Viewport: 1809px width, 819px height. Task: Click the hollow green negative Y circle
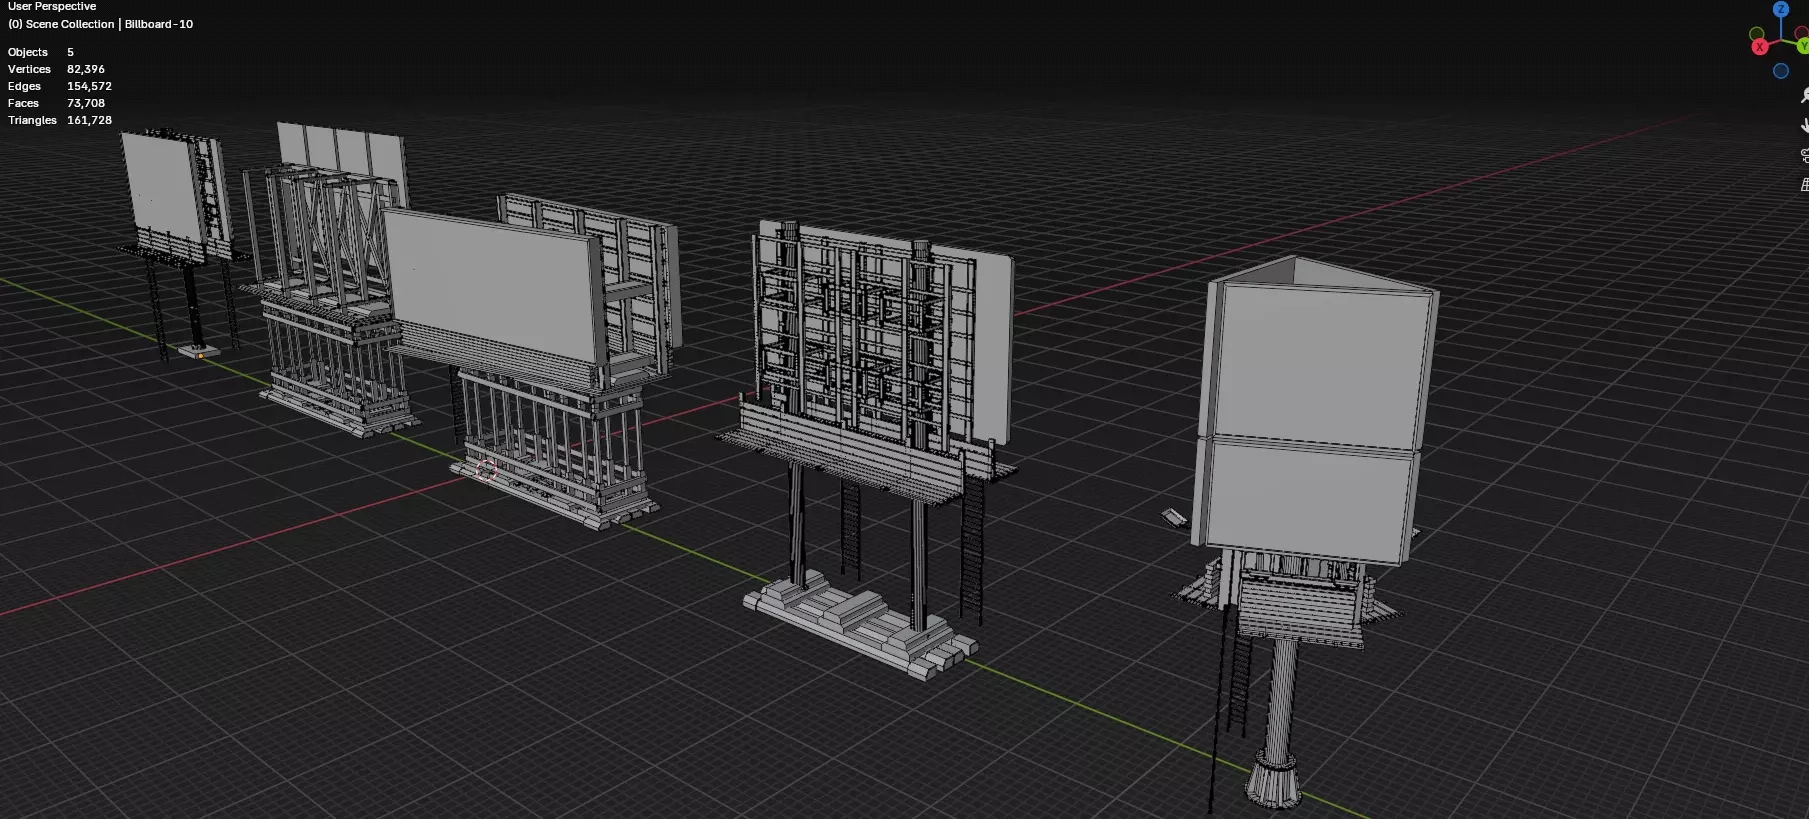(x=1757, y=35)
